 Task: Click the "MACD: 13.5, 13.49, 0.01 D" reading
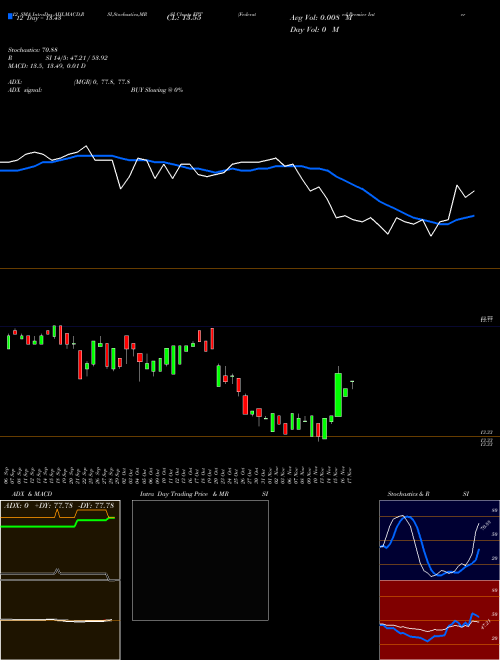(47, 66)
